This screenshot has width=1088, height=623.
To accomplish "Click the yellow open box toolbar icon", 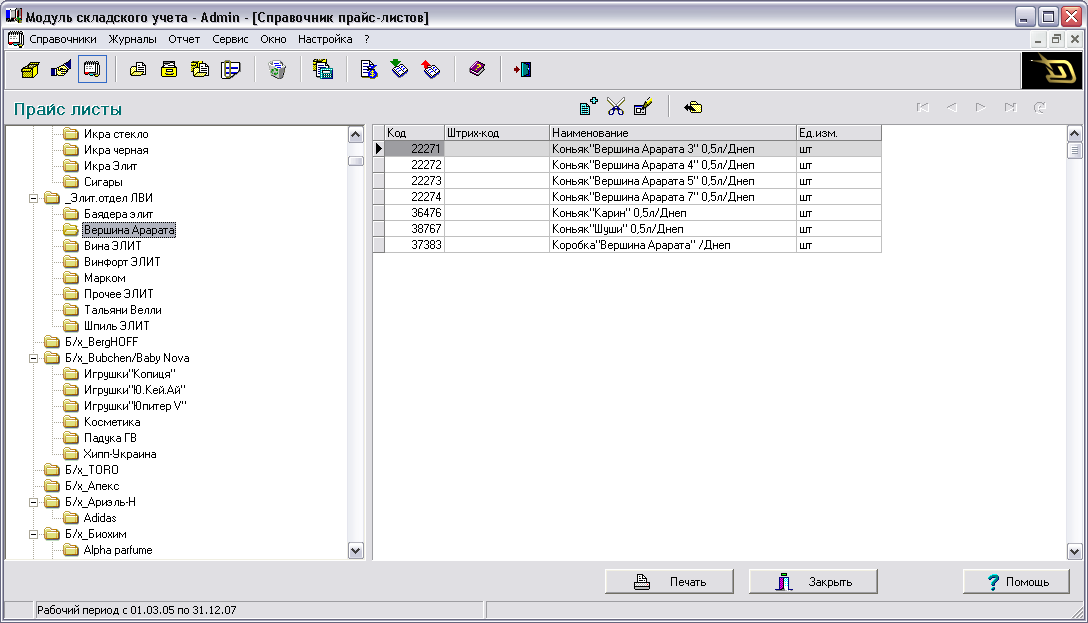I will [x=30, y=69].
